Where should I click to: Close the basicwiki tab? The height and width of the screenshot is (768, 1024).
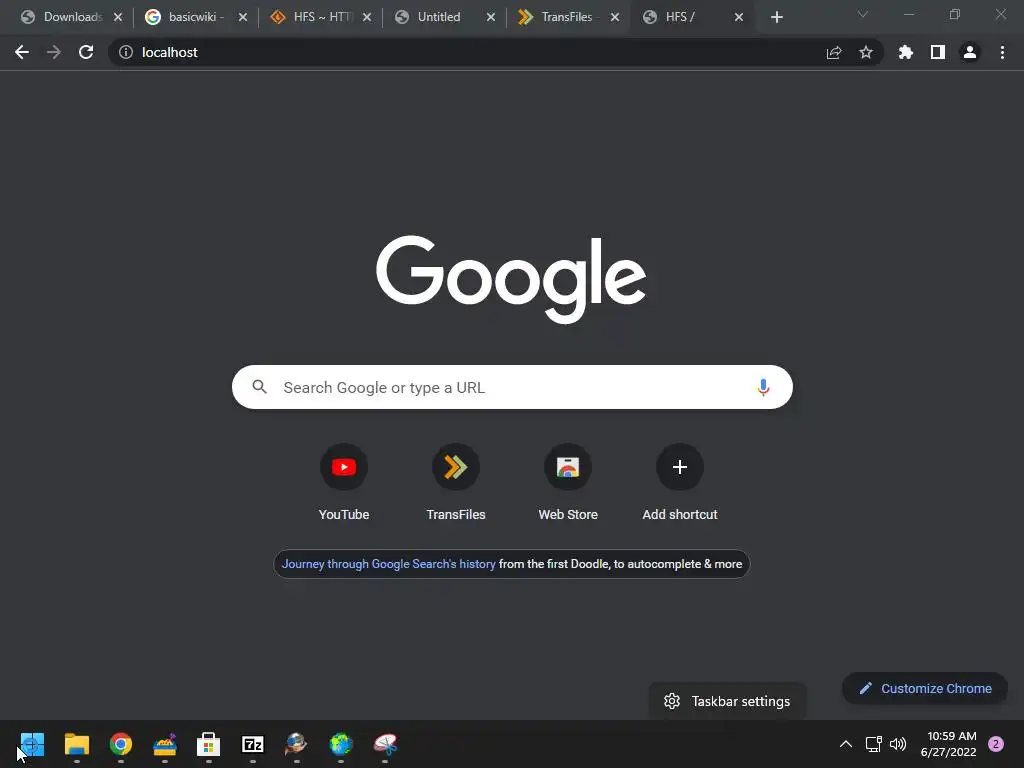[243, 17]
